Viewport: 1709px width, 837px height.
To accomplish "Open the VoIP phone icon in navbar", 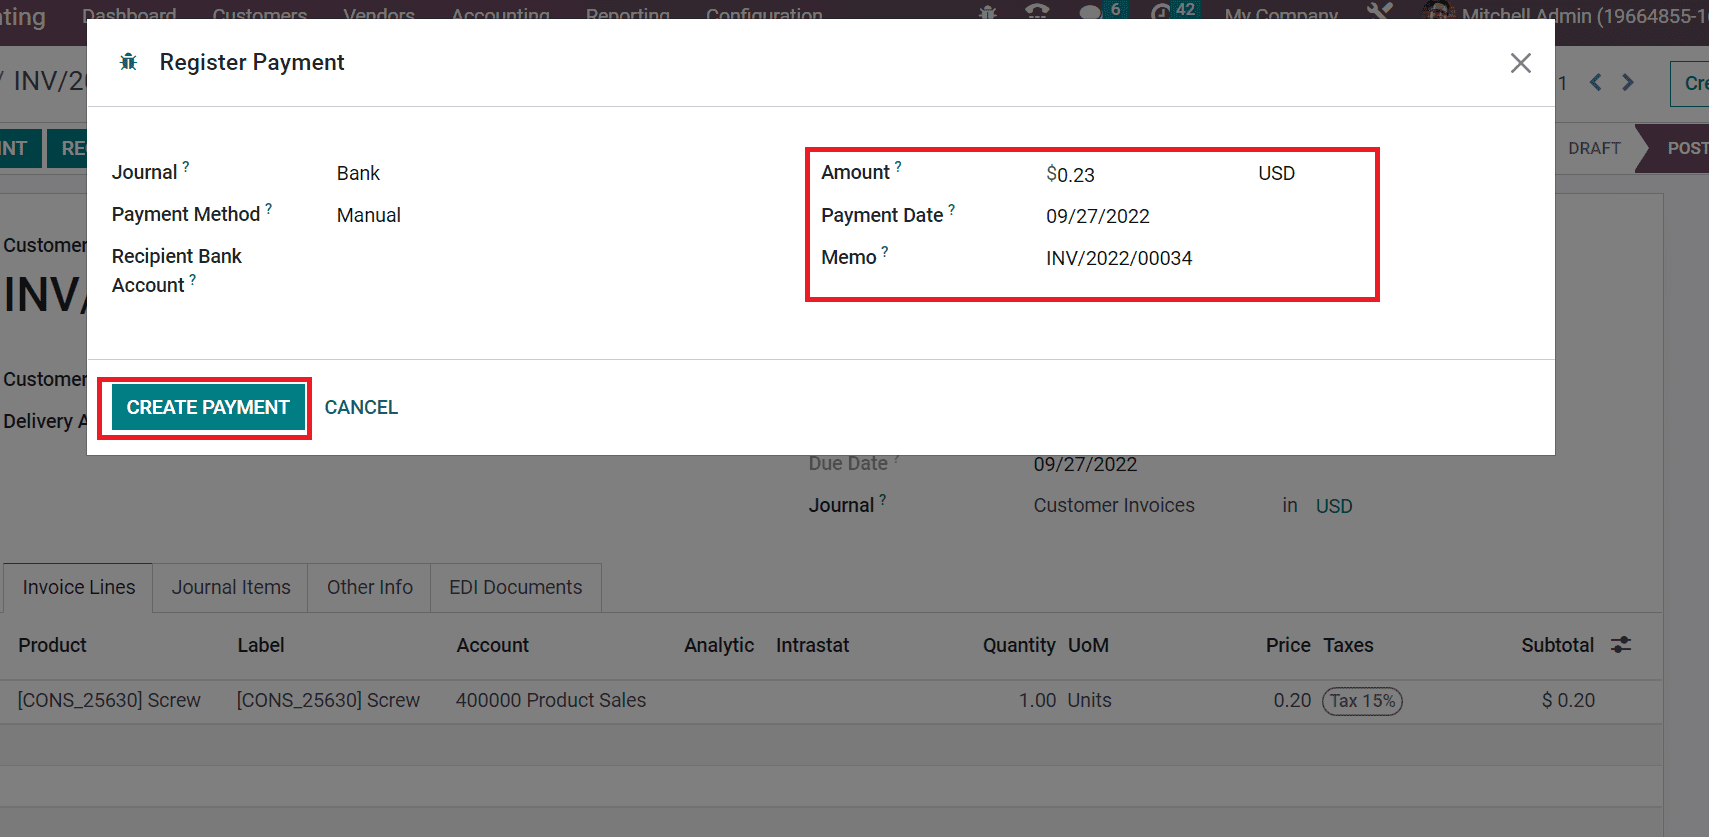I will (1037, 13).
